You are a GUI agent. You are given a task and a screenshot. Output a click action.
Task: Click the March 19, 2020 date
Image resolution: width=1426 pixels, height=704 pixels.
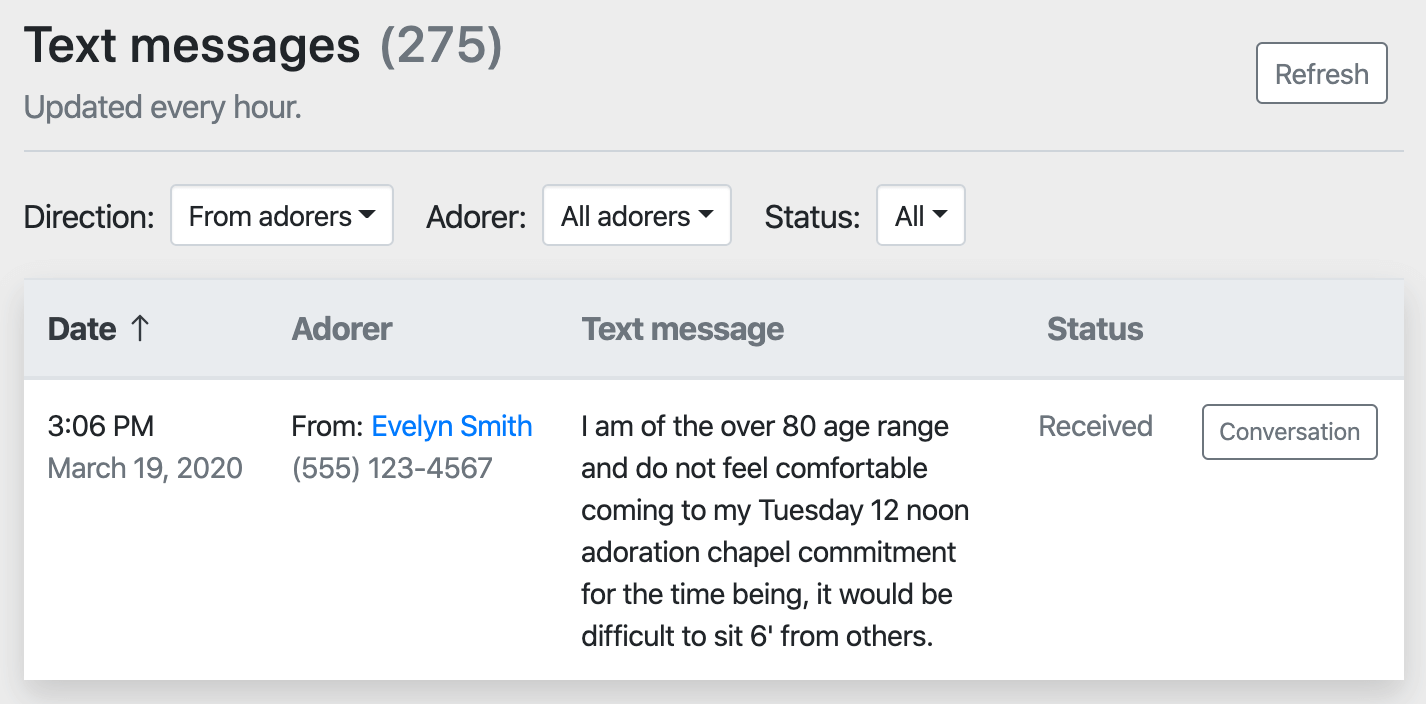[x=145, y=468]
